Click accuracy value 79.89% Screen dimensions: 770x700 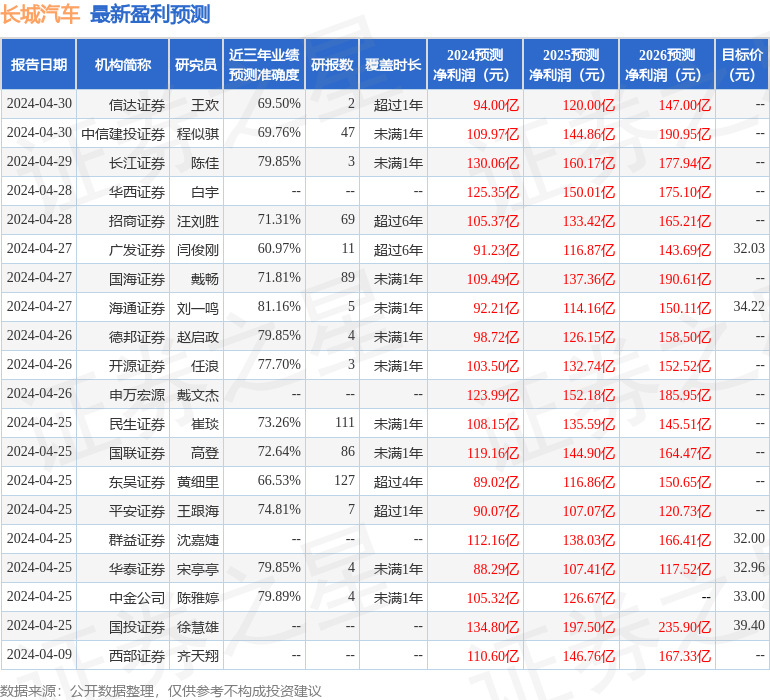pos(279,596)
